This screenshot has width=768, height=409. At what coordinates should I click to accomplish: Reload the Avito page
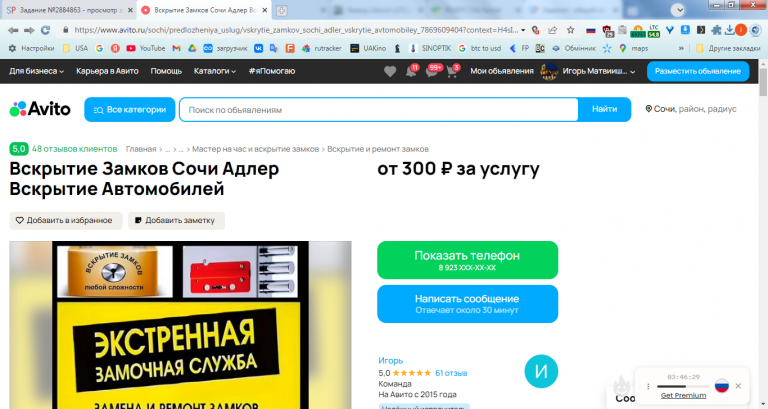(x=46, y=30)
